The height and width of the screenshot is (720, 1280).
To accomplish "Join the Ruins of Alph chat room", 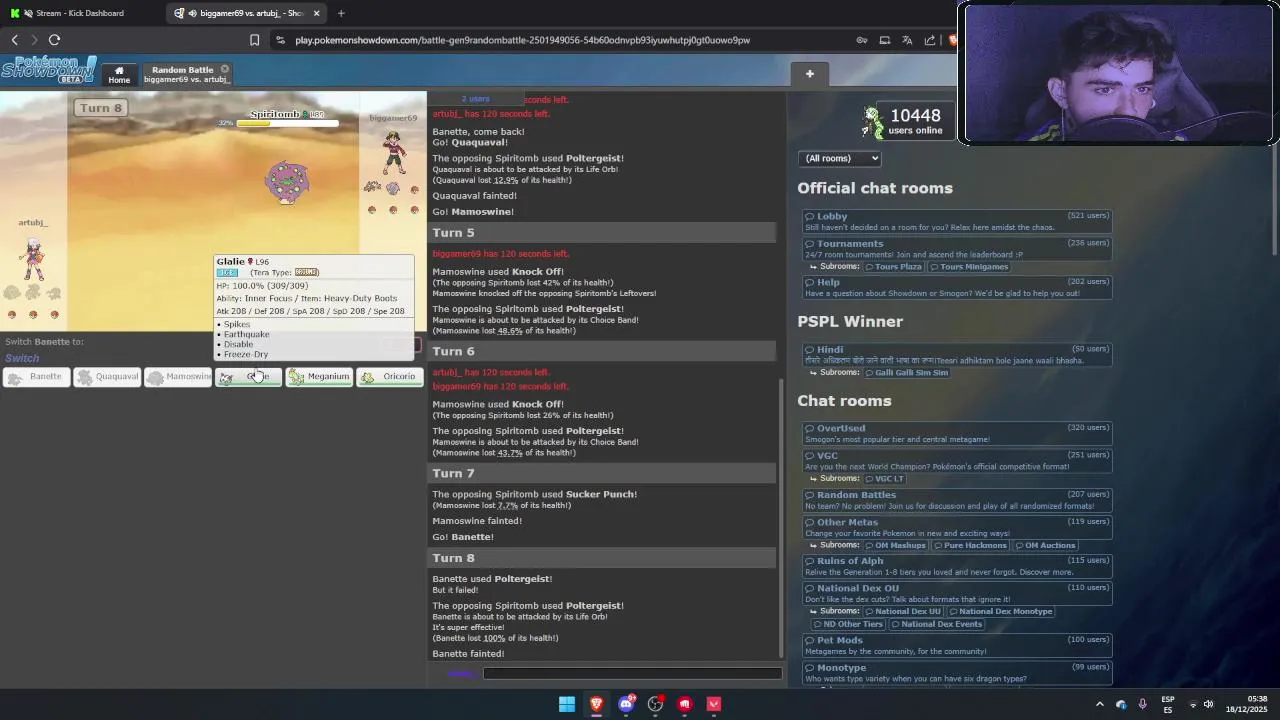I will point(958,566).
